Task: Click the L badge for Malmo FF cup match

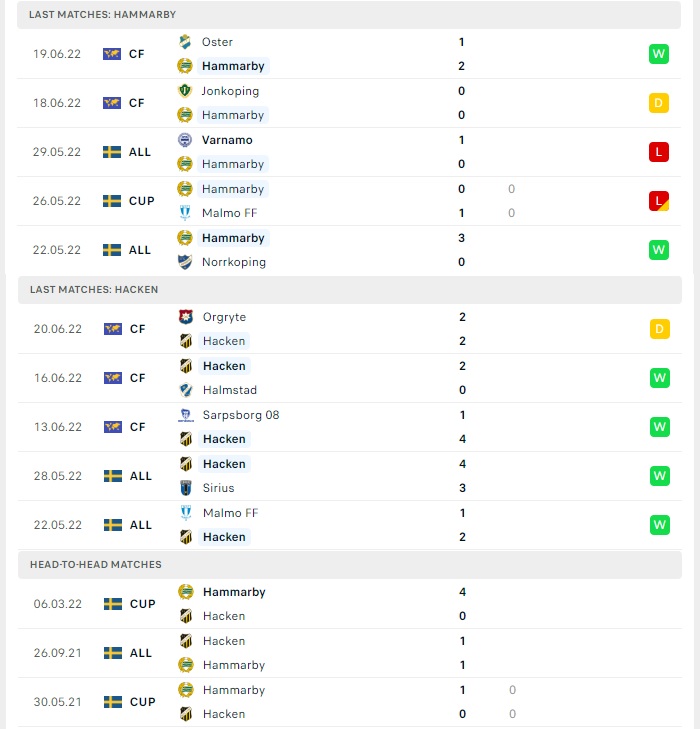Action: pyautogui.click(x=659, y=201)
